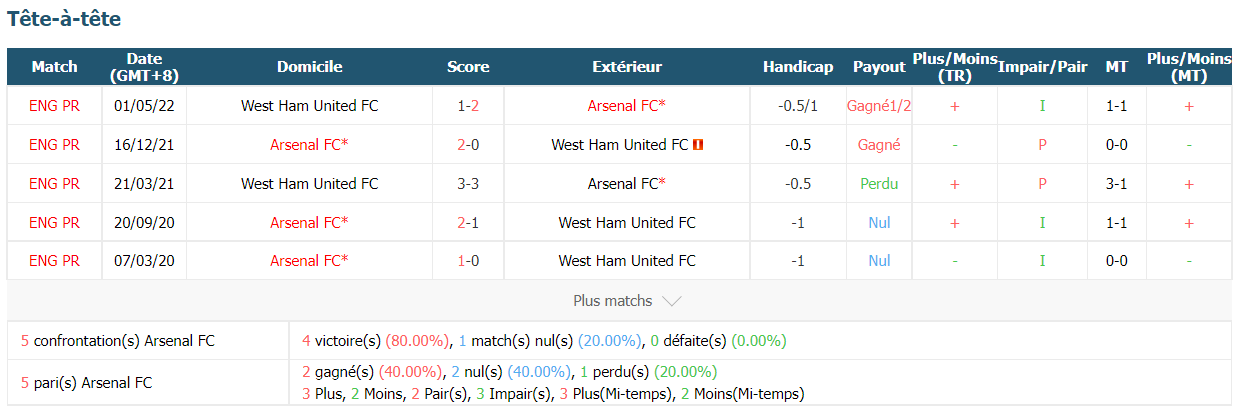
Task: Select Arsenal FC away team in the 21/03/21 row
Action: (x=627, y=183)
